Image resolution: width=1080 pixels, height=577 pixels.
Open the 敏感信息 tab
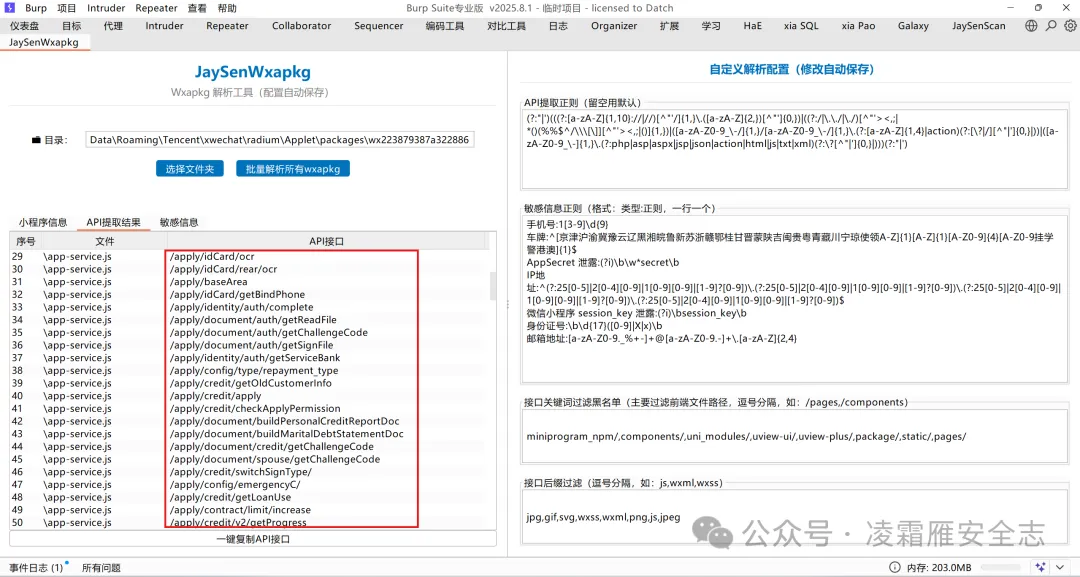pos(179,222)
